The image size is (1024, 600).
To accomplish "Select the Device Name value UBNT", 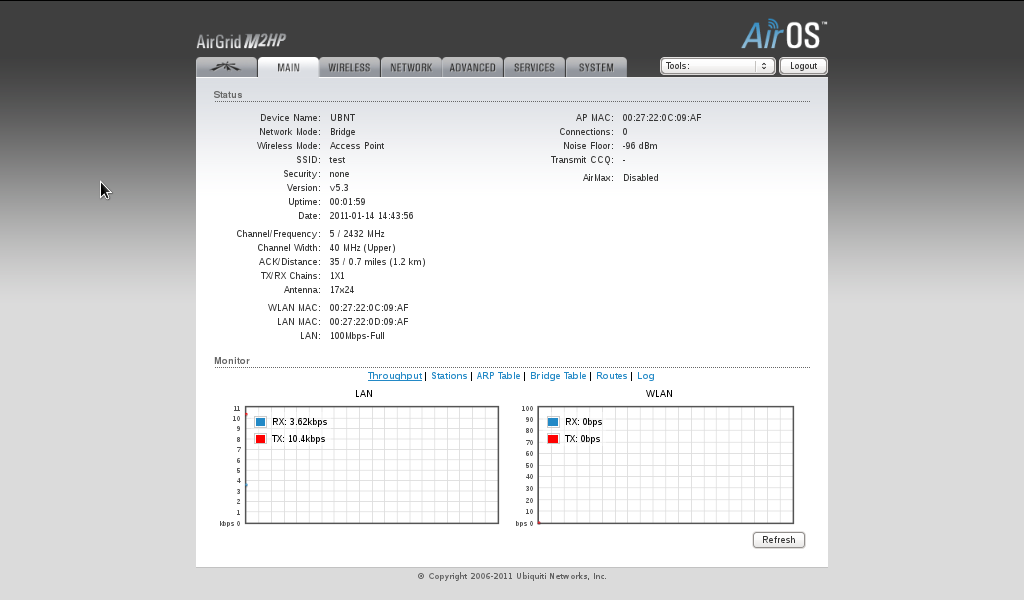I will click(x=342, y=118).
